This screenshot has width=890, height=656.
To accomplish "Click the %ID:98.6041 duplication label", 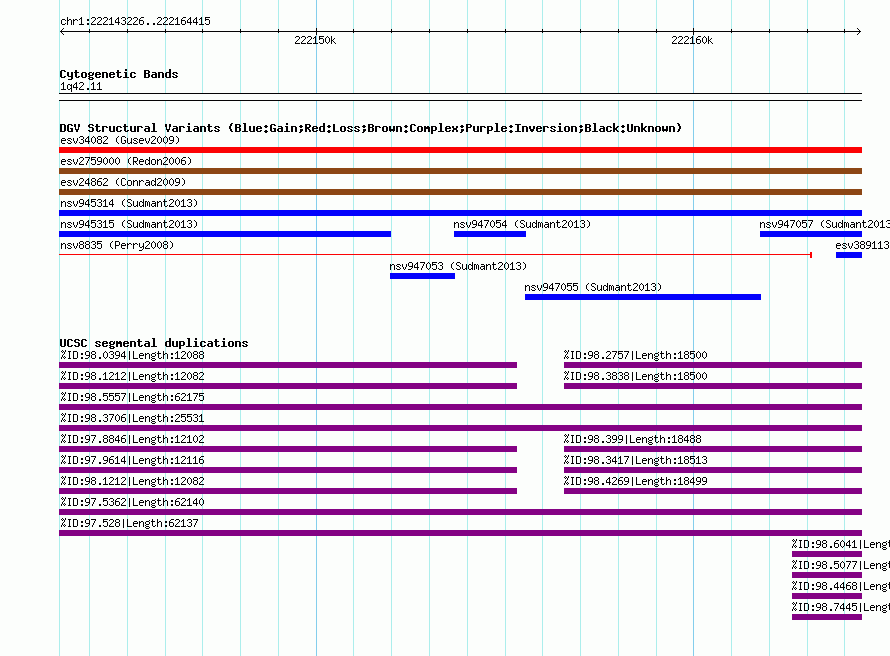I will click(841, 544).
